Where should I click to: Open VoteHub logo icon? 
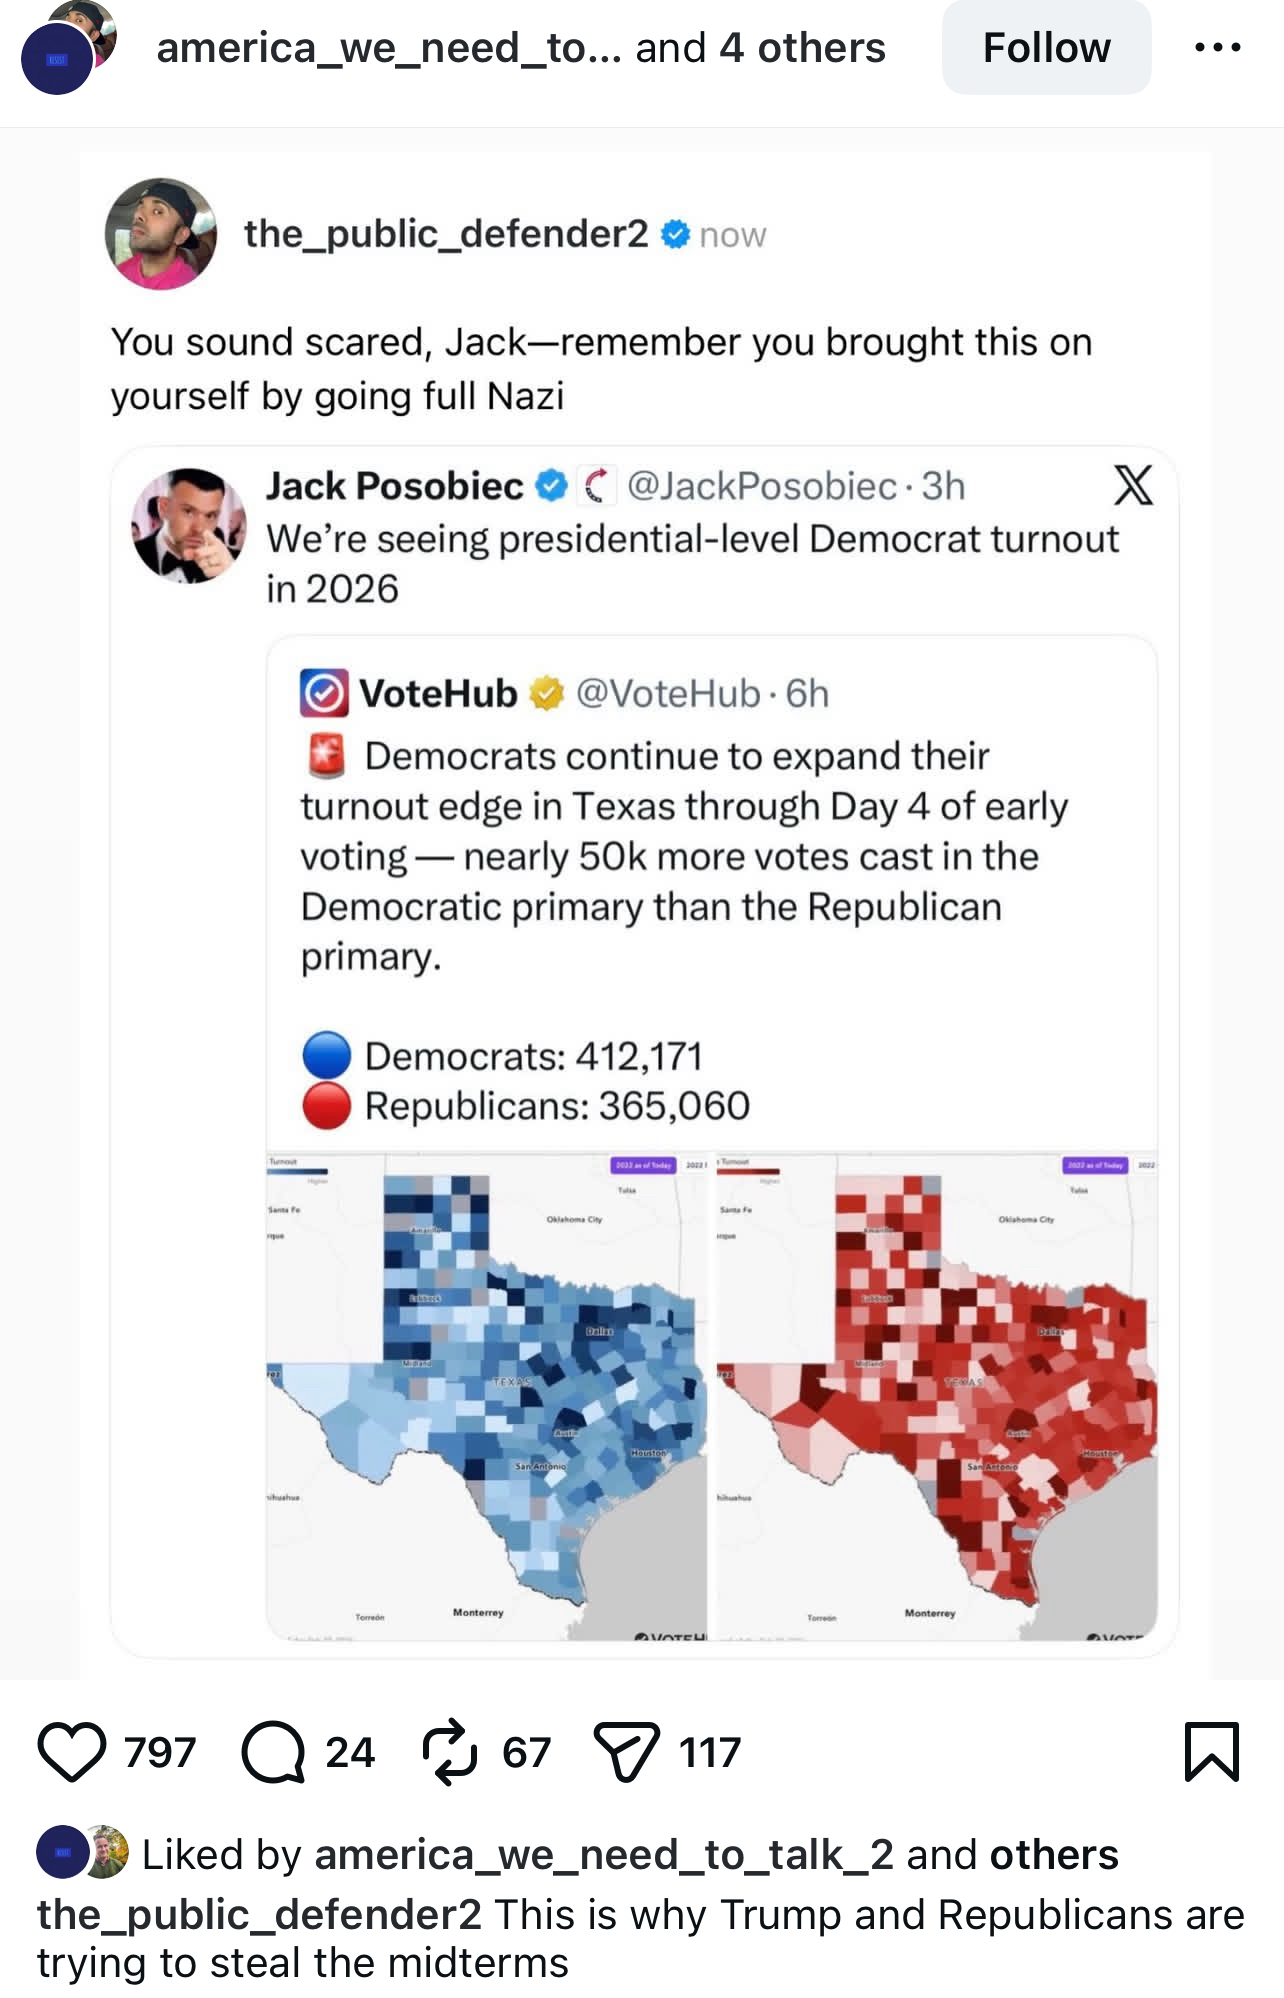click(x=324, y=693)
